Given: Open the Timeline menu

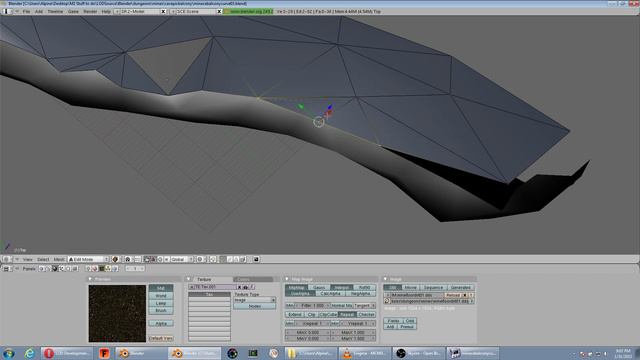Looking at the screenshot, I should [x=55, y=11].
